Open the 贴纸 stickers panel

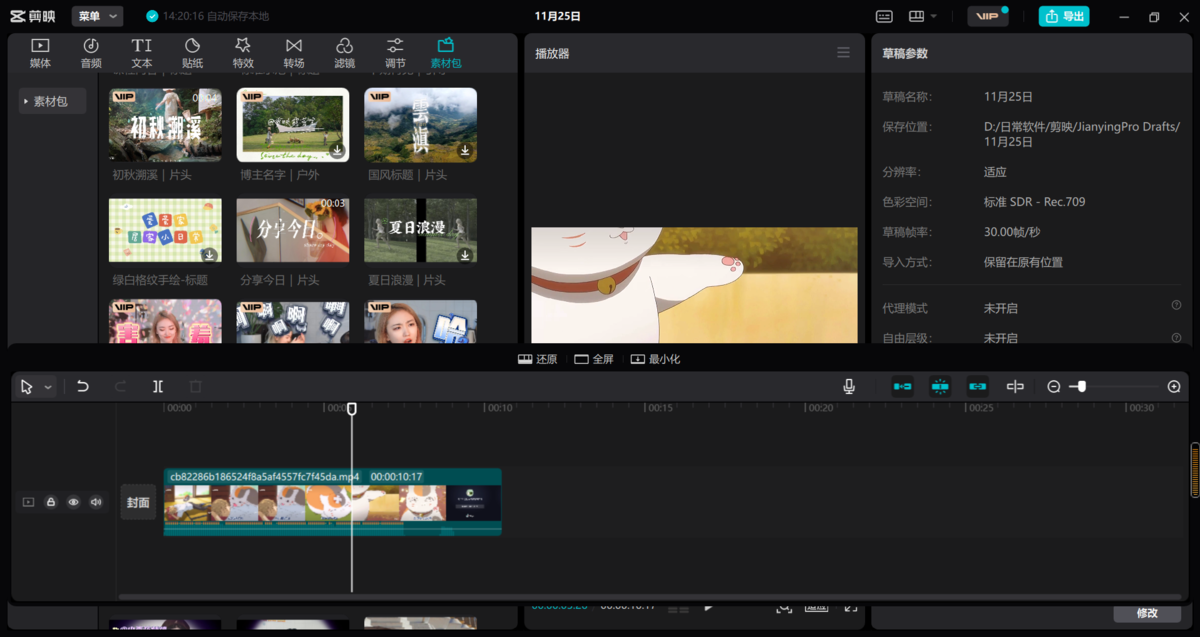pos(193,53)
